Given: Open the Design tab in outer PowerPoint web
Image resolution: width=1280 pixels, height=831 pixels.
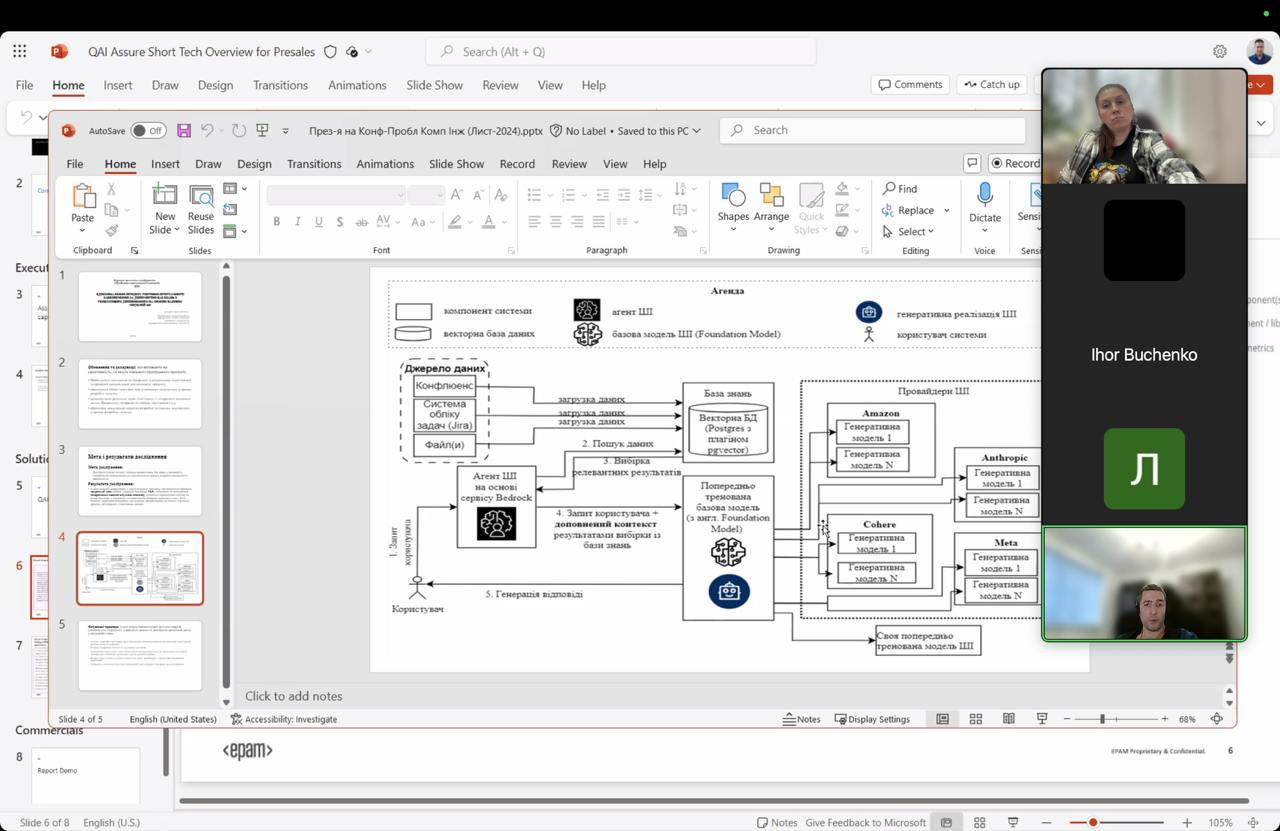Looking at the screenshot, I should click(x=215, y=85).
